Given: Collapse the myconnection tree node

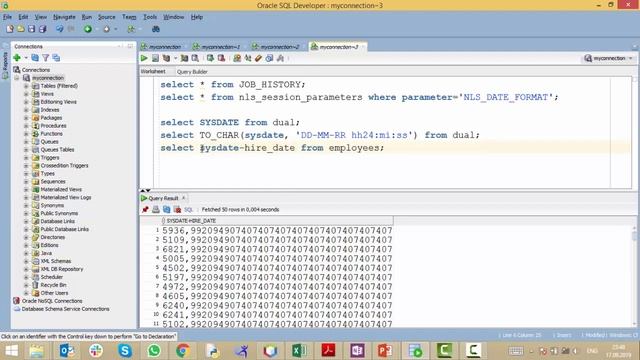Looking at the screenshot, I should 17,78.
